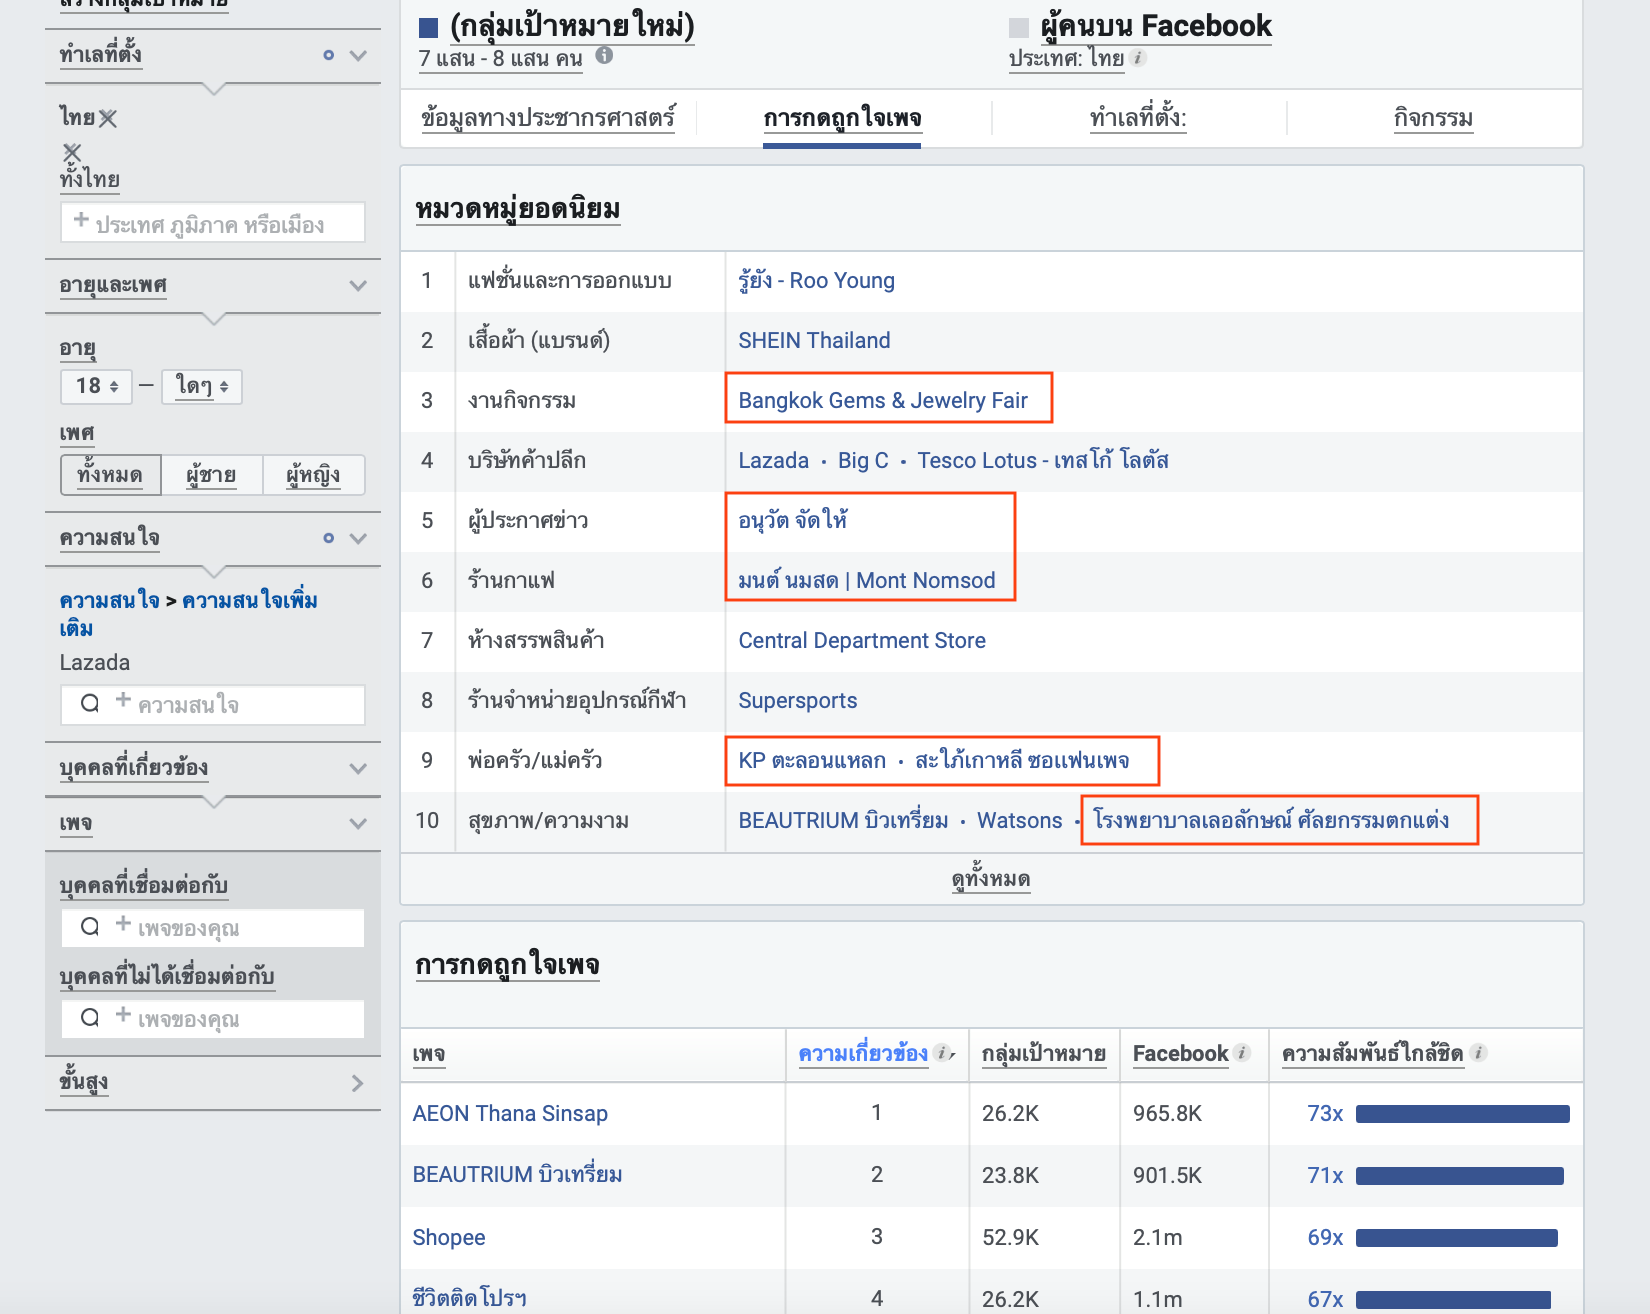Open the Mont Nomsod page link
Viewport: 1650px width, 1314px height.
867,581
